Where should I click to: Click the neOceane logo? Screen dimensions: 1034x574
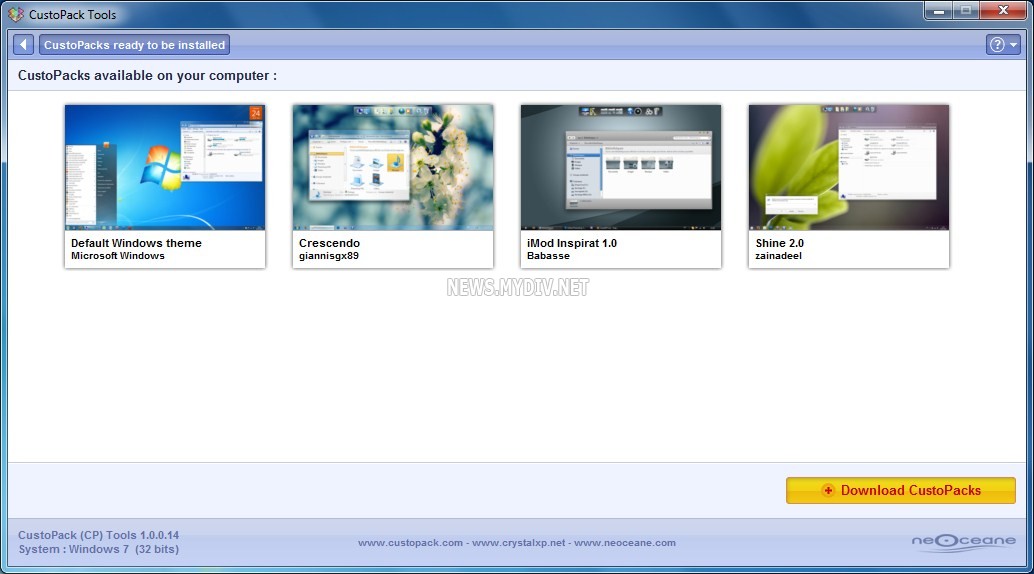click(963, 542)
